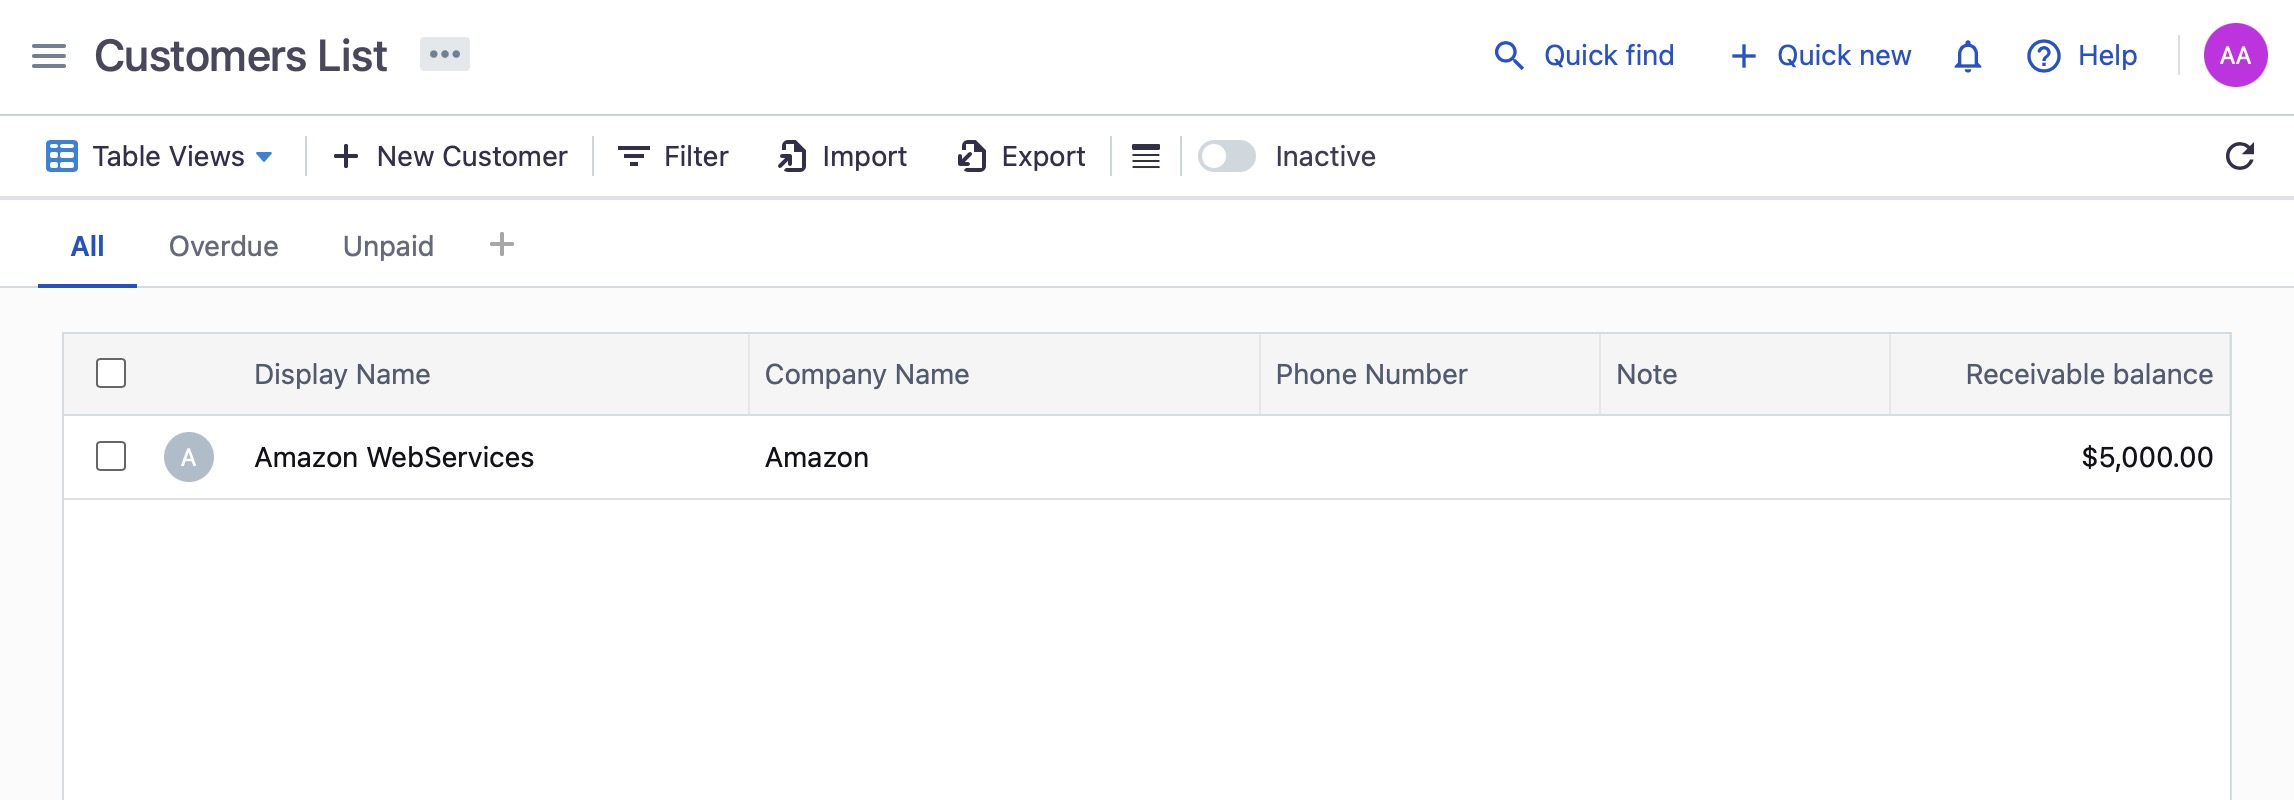Click the notification bell icon

click(x=1966, y=57)
